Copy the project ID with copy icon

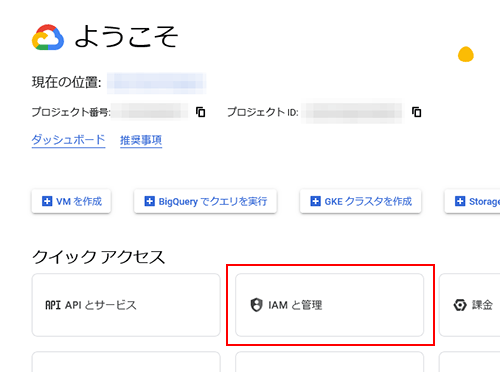click(416, 112)
